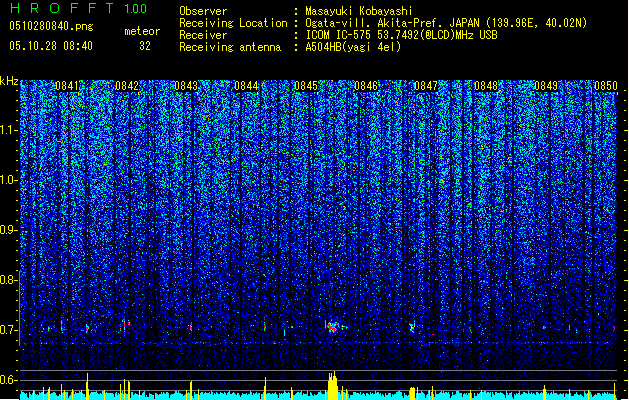Click the 'Receiving Location' field label
The width and height of the screenshot is (629, 400).
(233, 23)
